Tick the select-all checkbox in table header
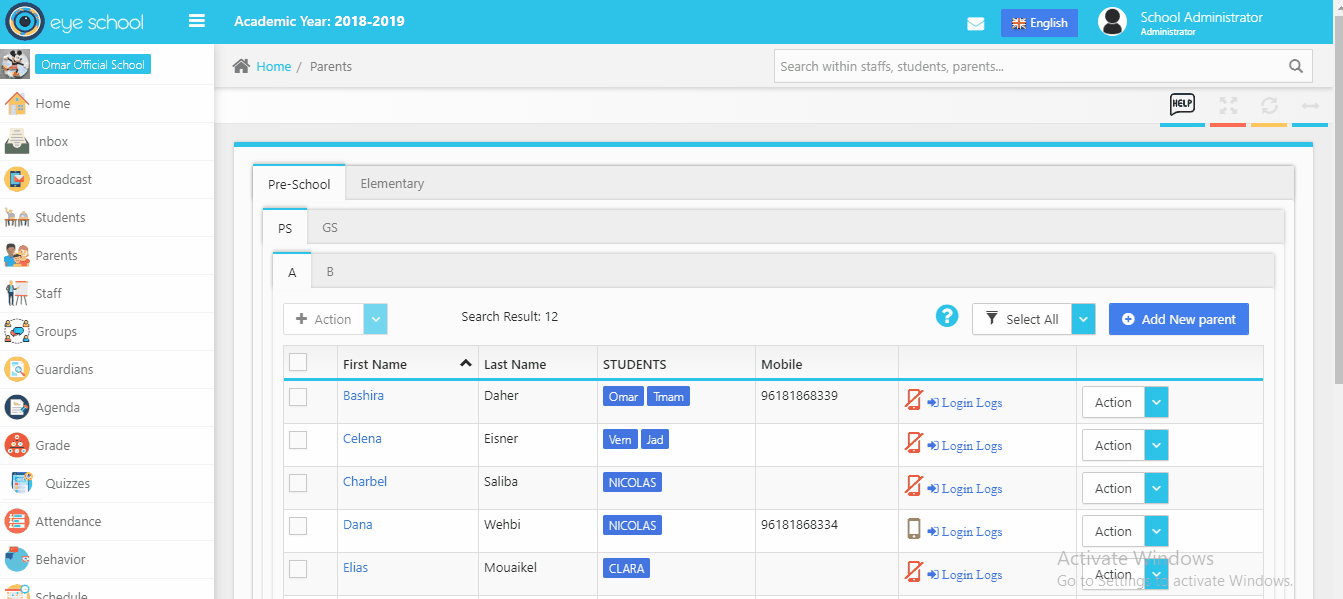The height and width of the screenshot is (599, 1343). click(298, 362)
